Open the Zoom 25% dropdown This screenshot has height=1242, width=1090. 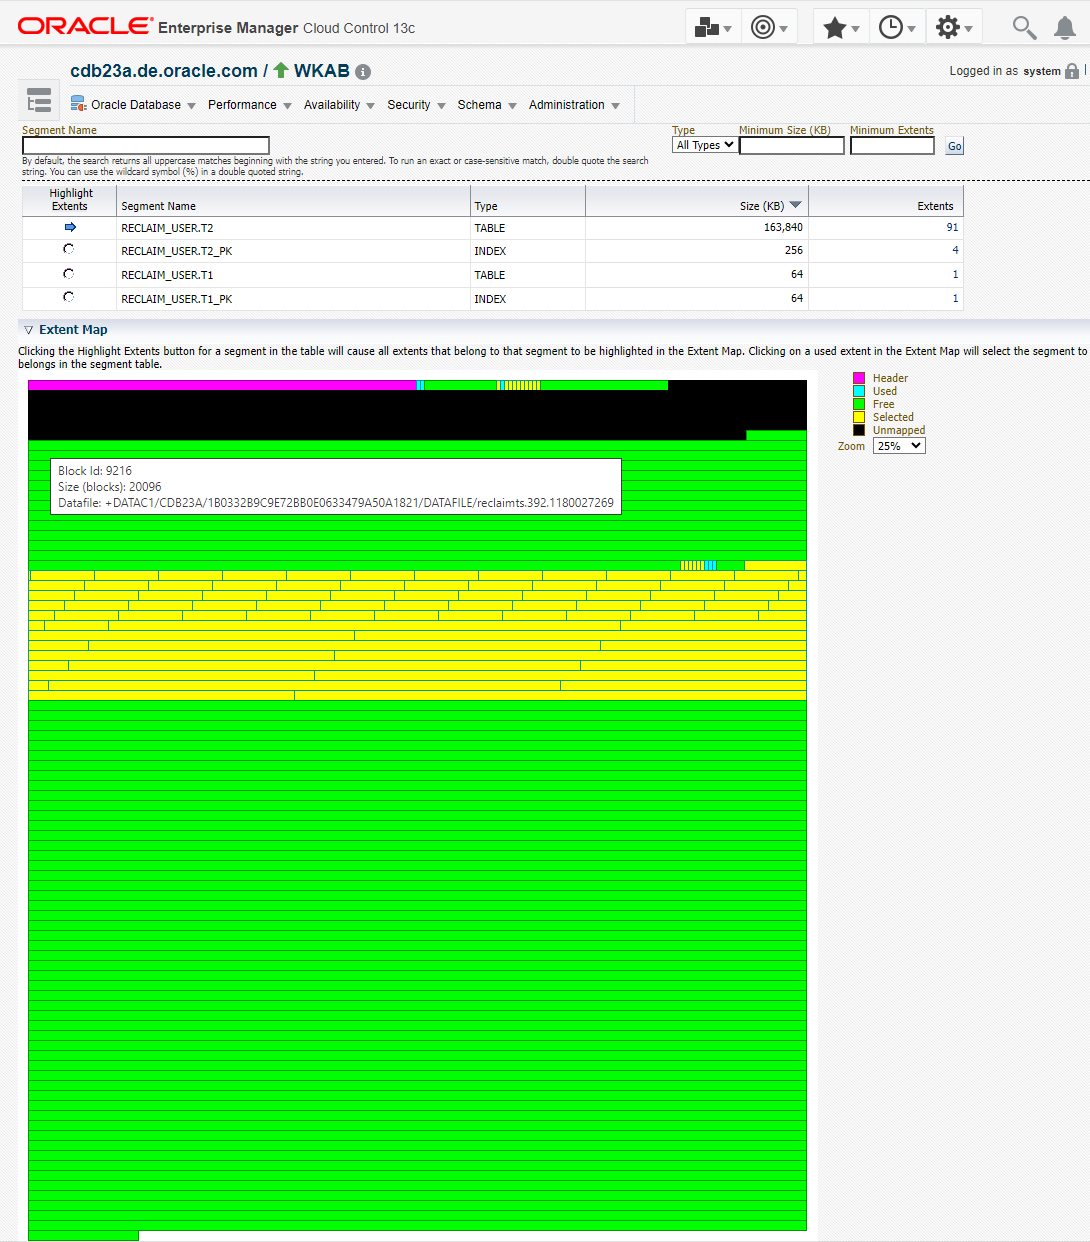899,446
